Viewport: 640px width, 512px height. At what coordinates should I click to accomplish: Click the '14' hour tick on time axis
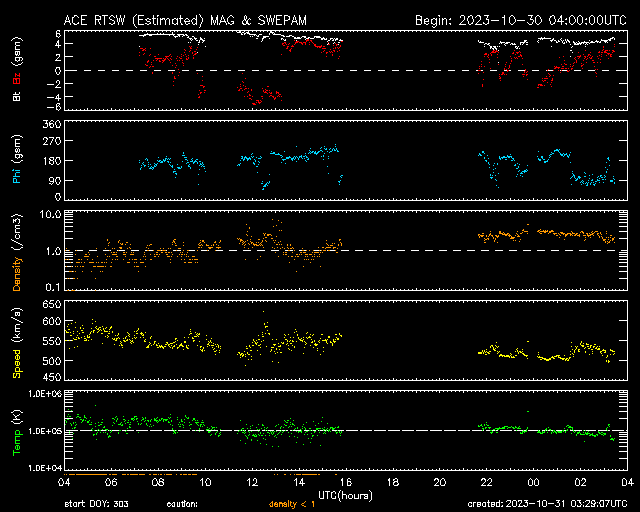(299, 482)
